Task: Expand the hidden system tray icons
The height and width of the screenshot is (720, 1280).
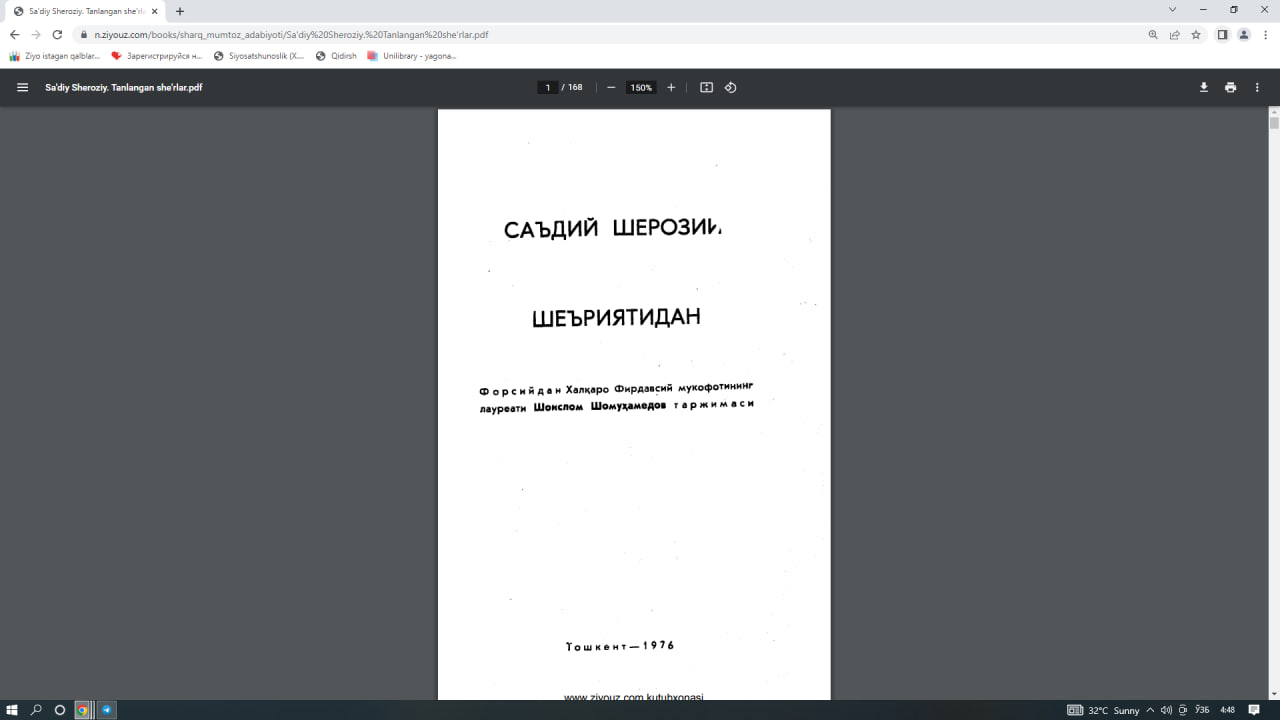Action: coord(1149,710)
